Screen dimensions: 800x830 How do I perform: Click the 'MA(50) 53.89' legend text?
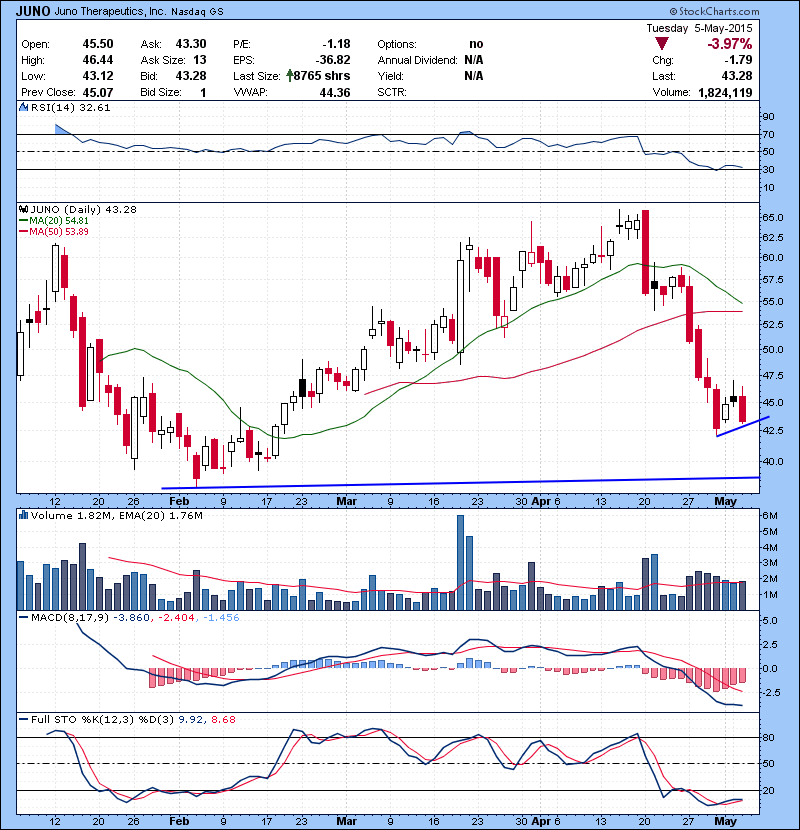tap(59, 232)
